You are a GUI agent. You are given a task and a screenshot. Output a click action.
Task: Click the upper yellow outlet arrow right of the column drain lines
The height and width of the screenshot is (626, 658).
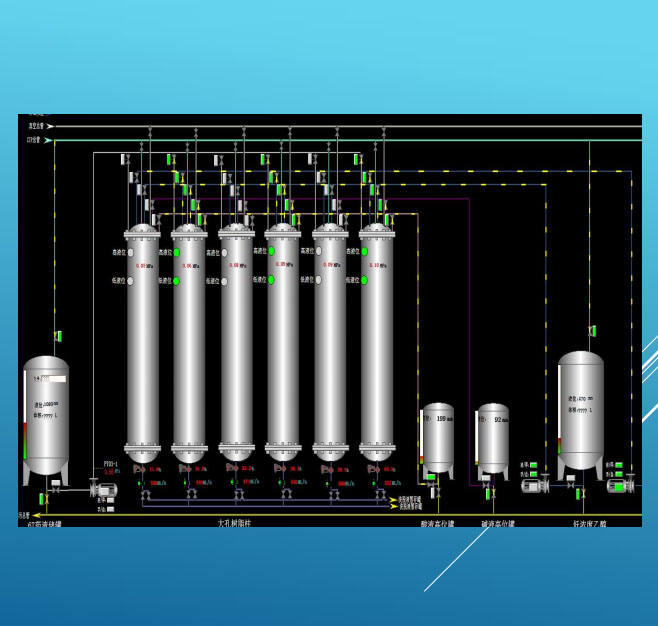pyautogui.click(x=394, y=500)
